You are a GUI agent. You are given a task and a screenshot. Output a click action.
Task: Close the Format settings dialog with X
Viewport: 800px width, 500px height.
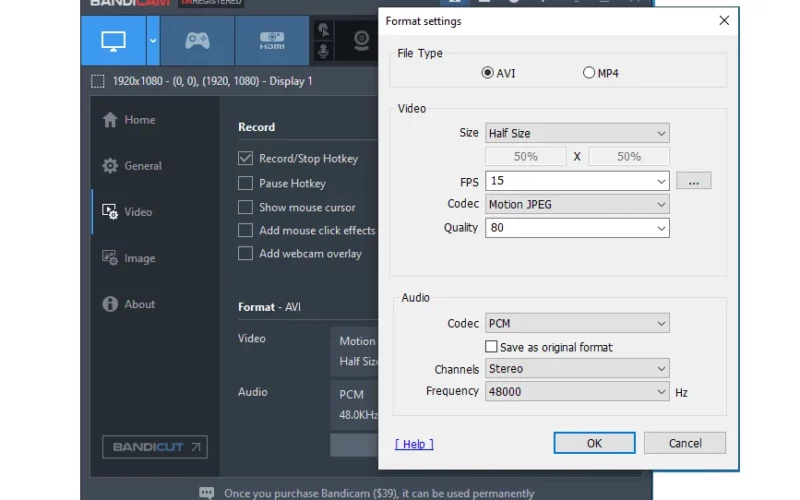coord(724,20)
